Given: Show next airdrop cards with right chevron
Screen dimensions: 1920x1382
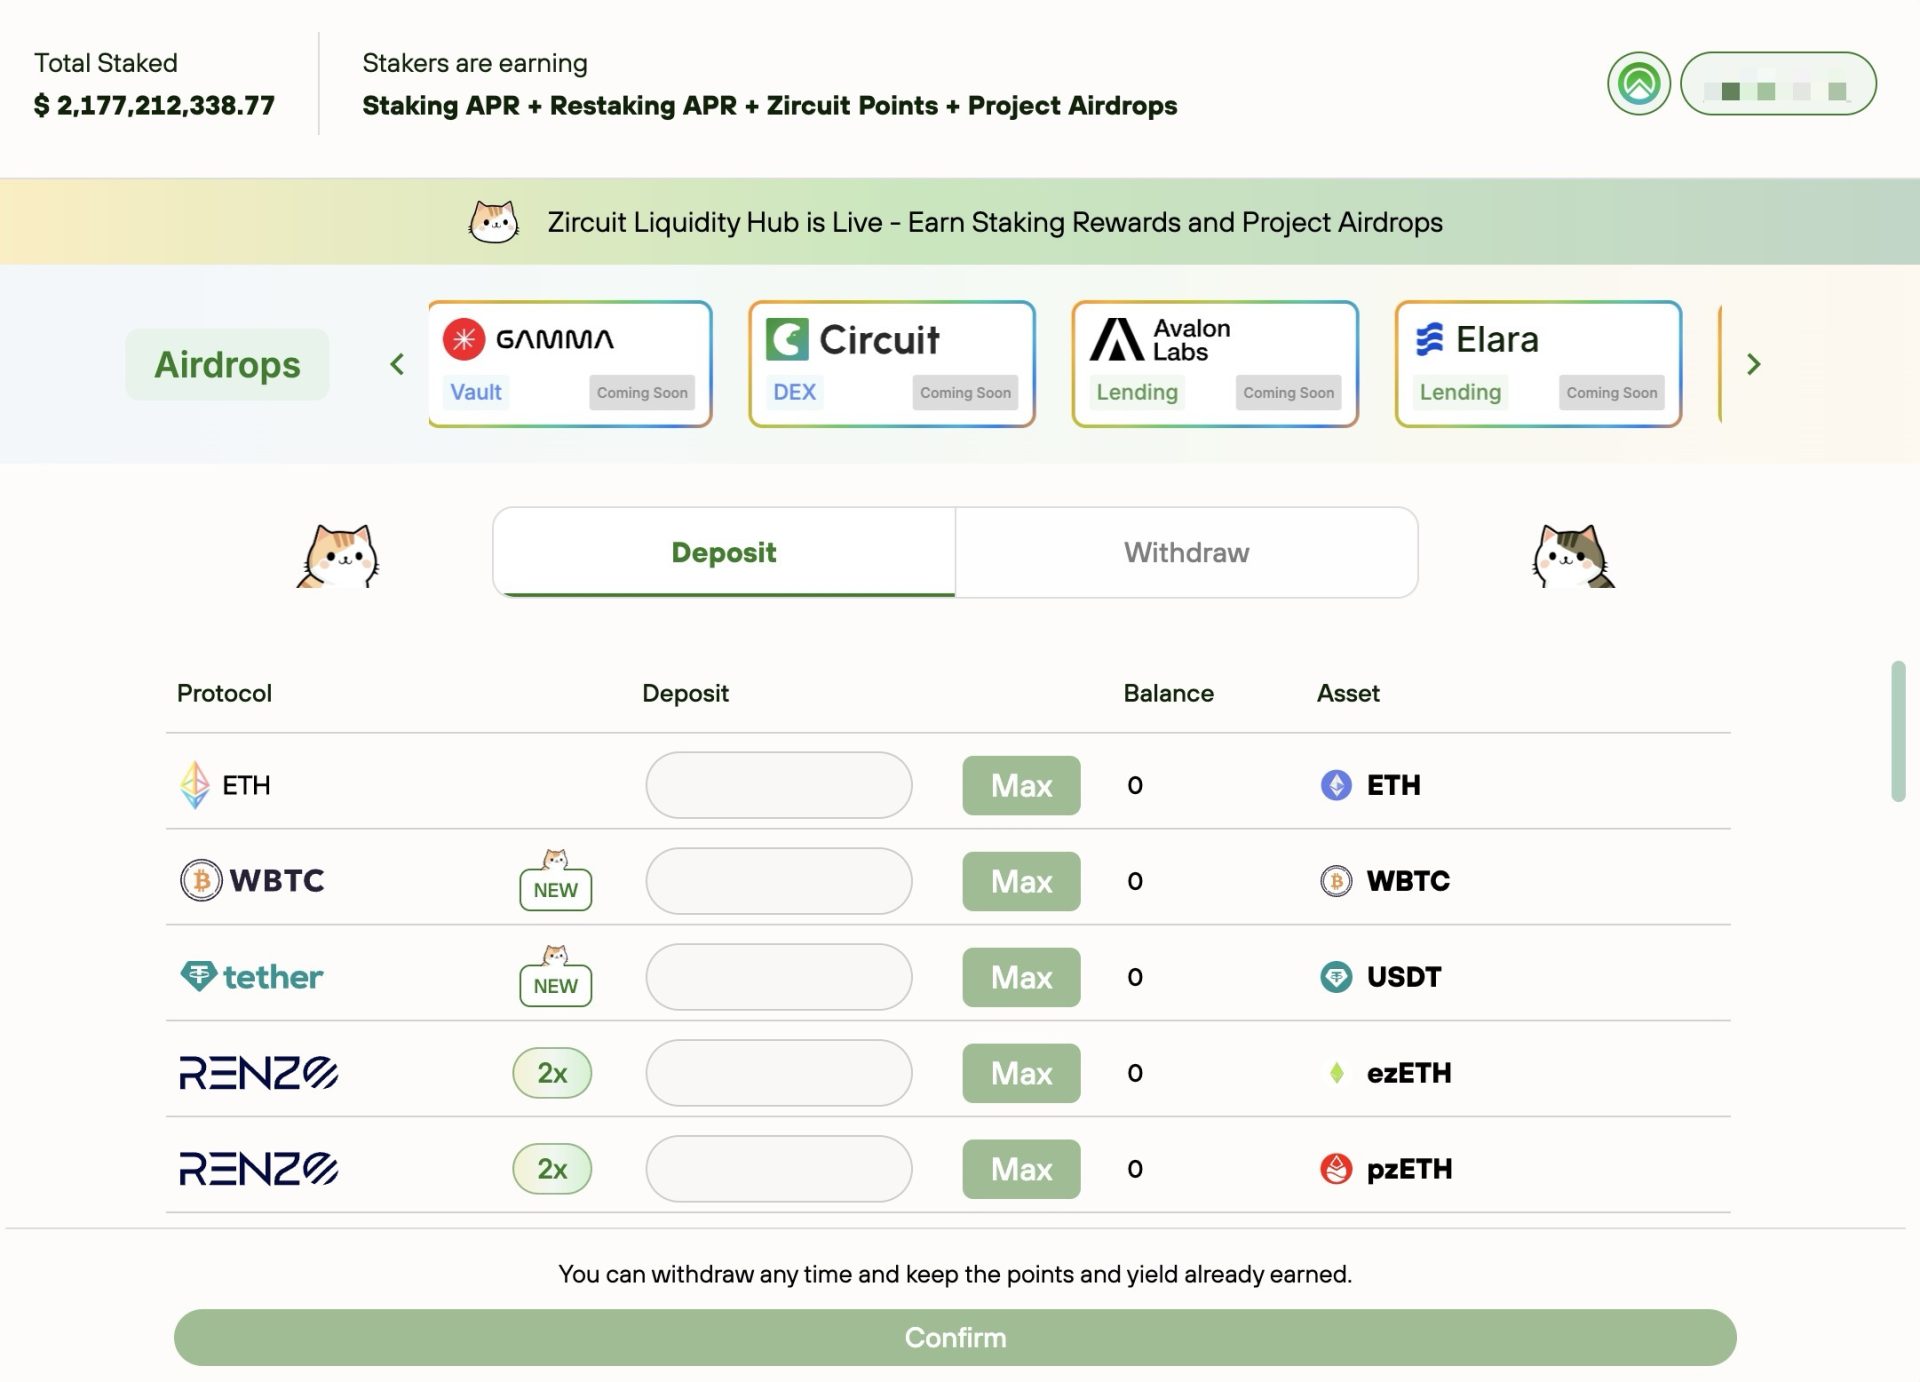Looking at the screenshot, I should point(1753,364).
